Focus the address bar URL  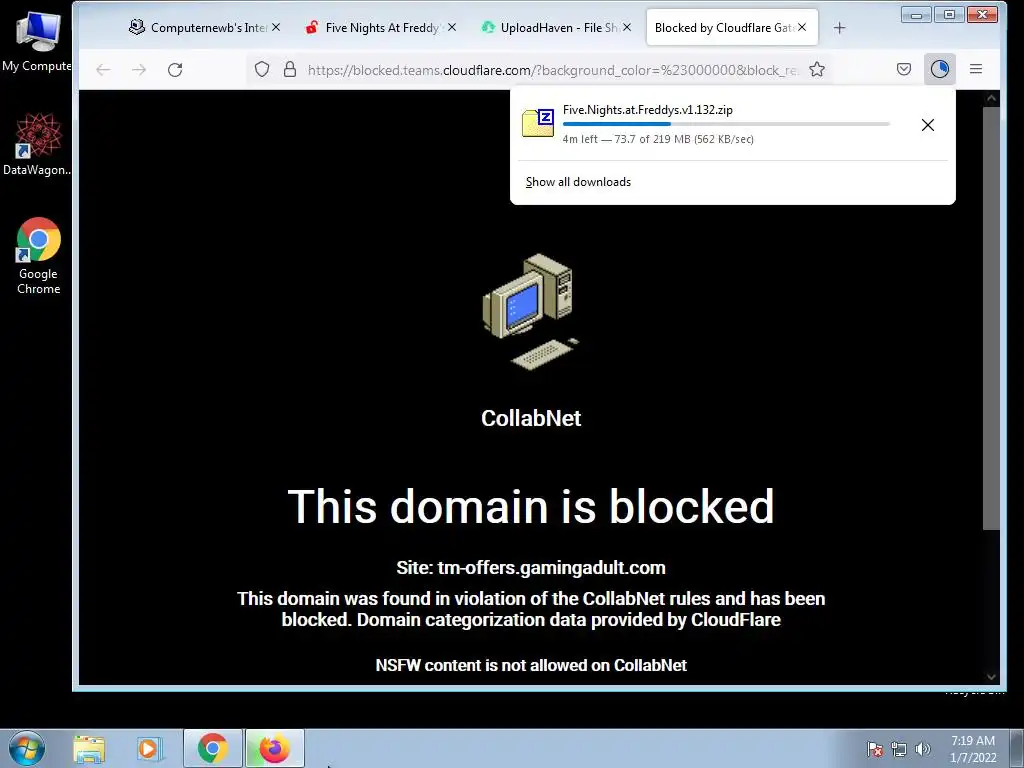point(552,70)
